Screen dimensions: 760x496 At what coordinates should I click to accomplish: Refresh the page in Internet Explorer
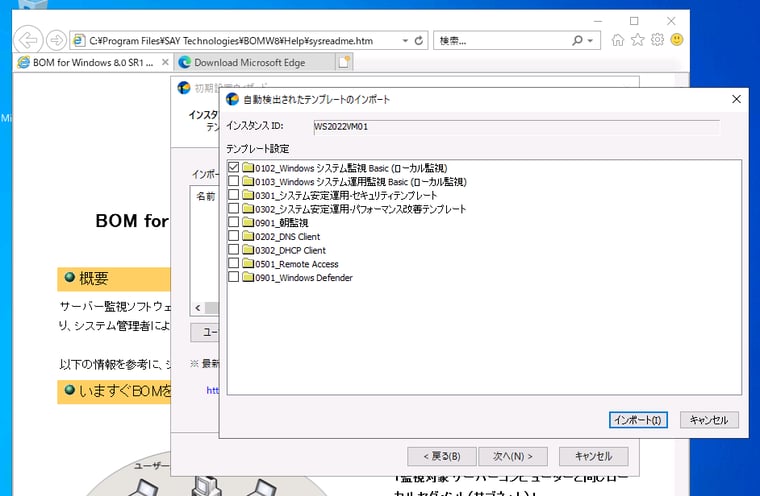coord(419,41)
